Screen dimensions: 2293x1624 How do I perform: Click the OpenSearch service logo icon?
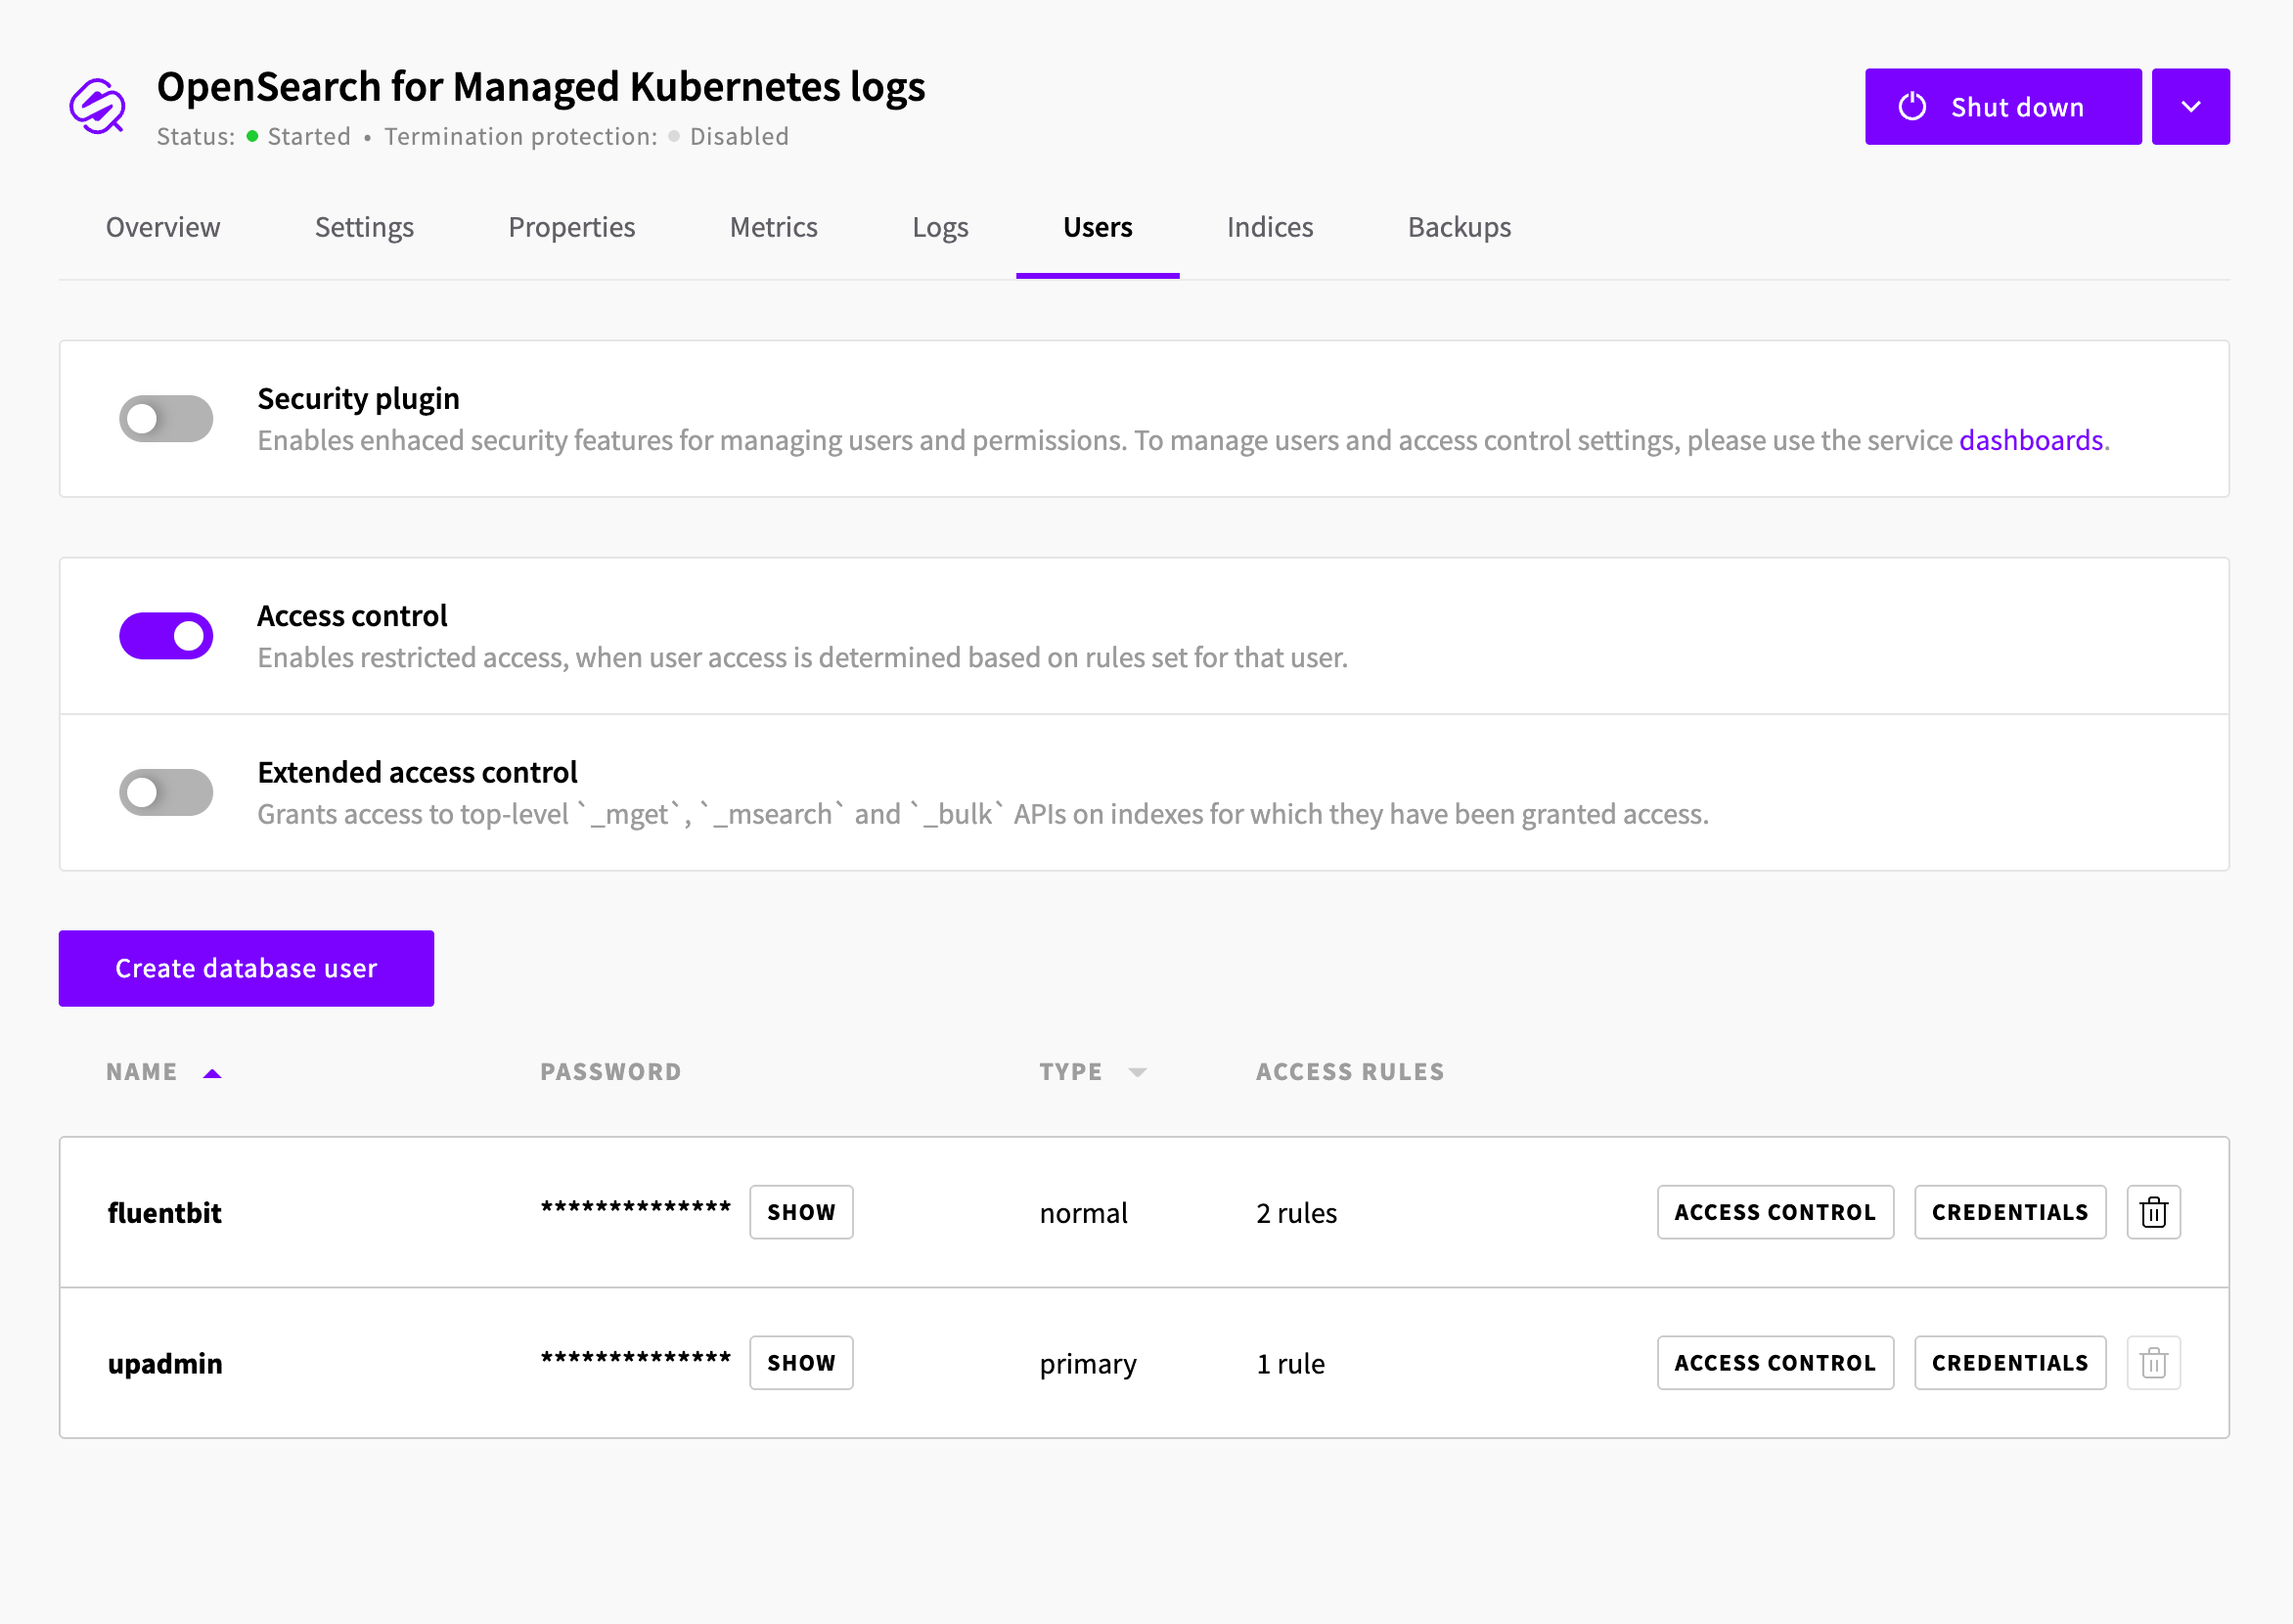coord(97,106)
